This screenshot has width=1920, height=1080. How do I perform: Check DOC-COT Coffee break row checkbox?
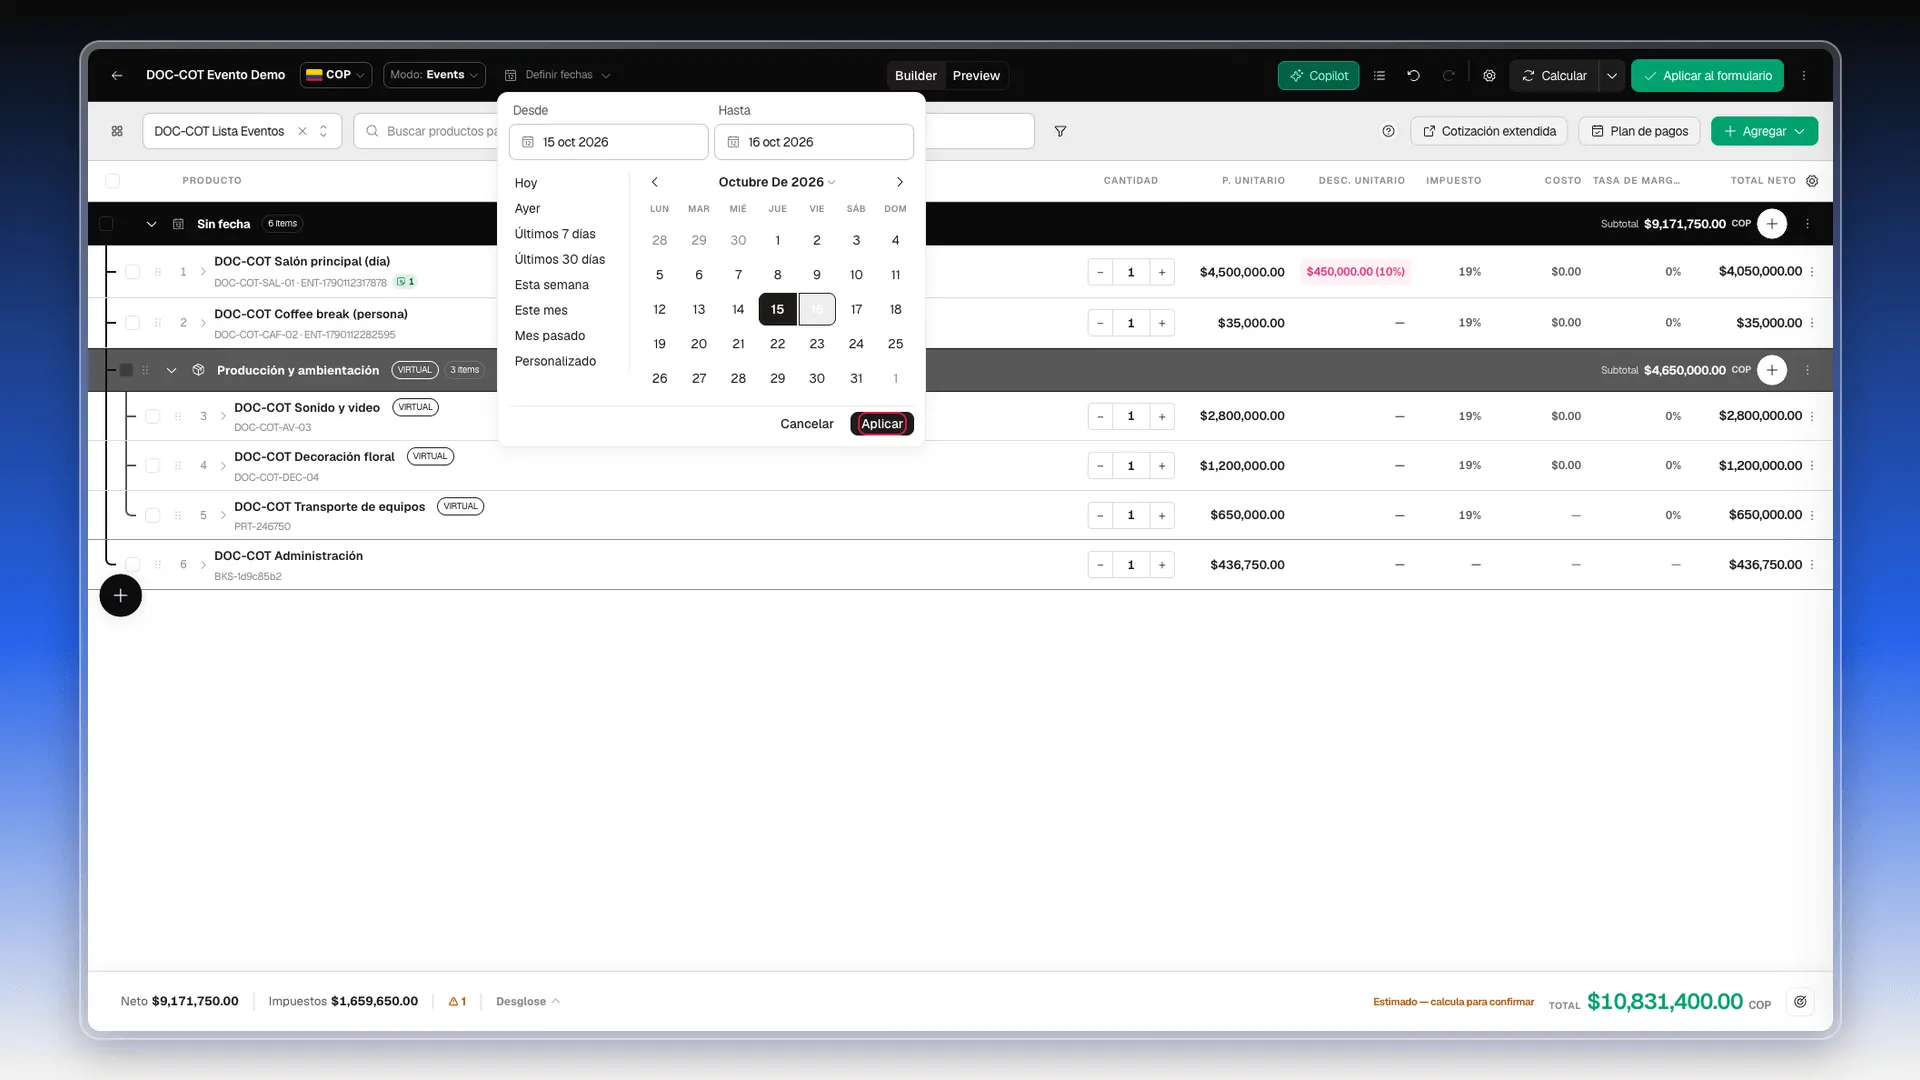132,323
